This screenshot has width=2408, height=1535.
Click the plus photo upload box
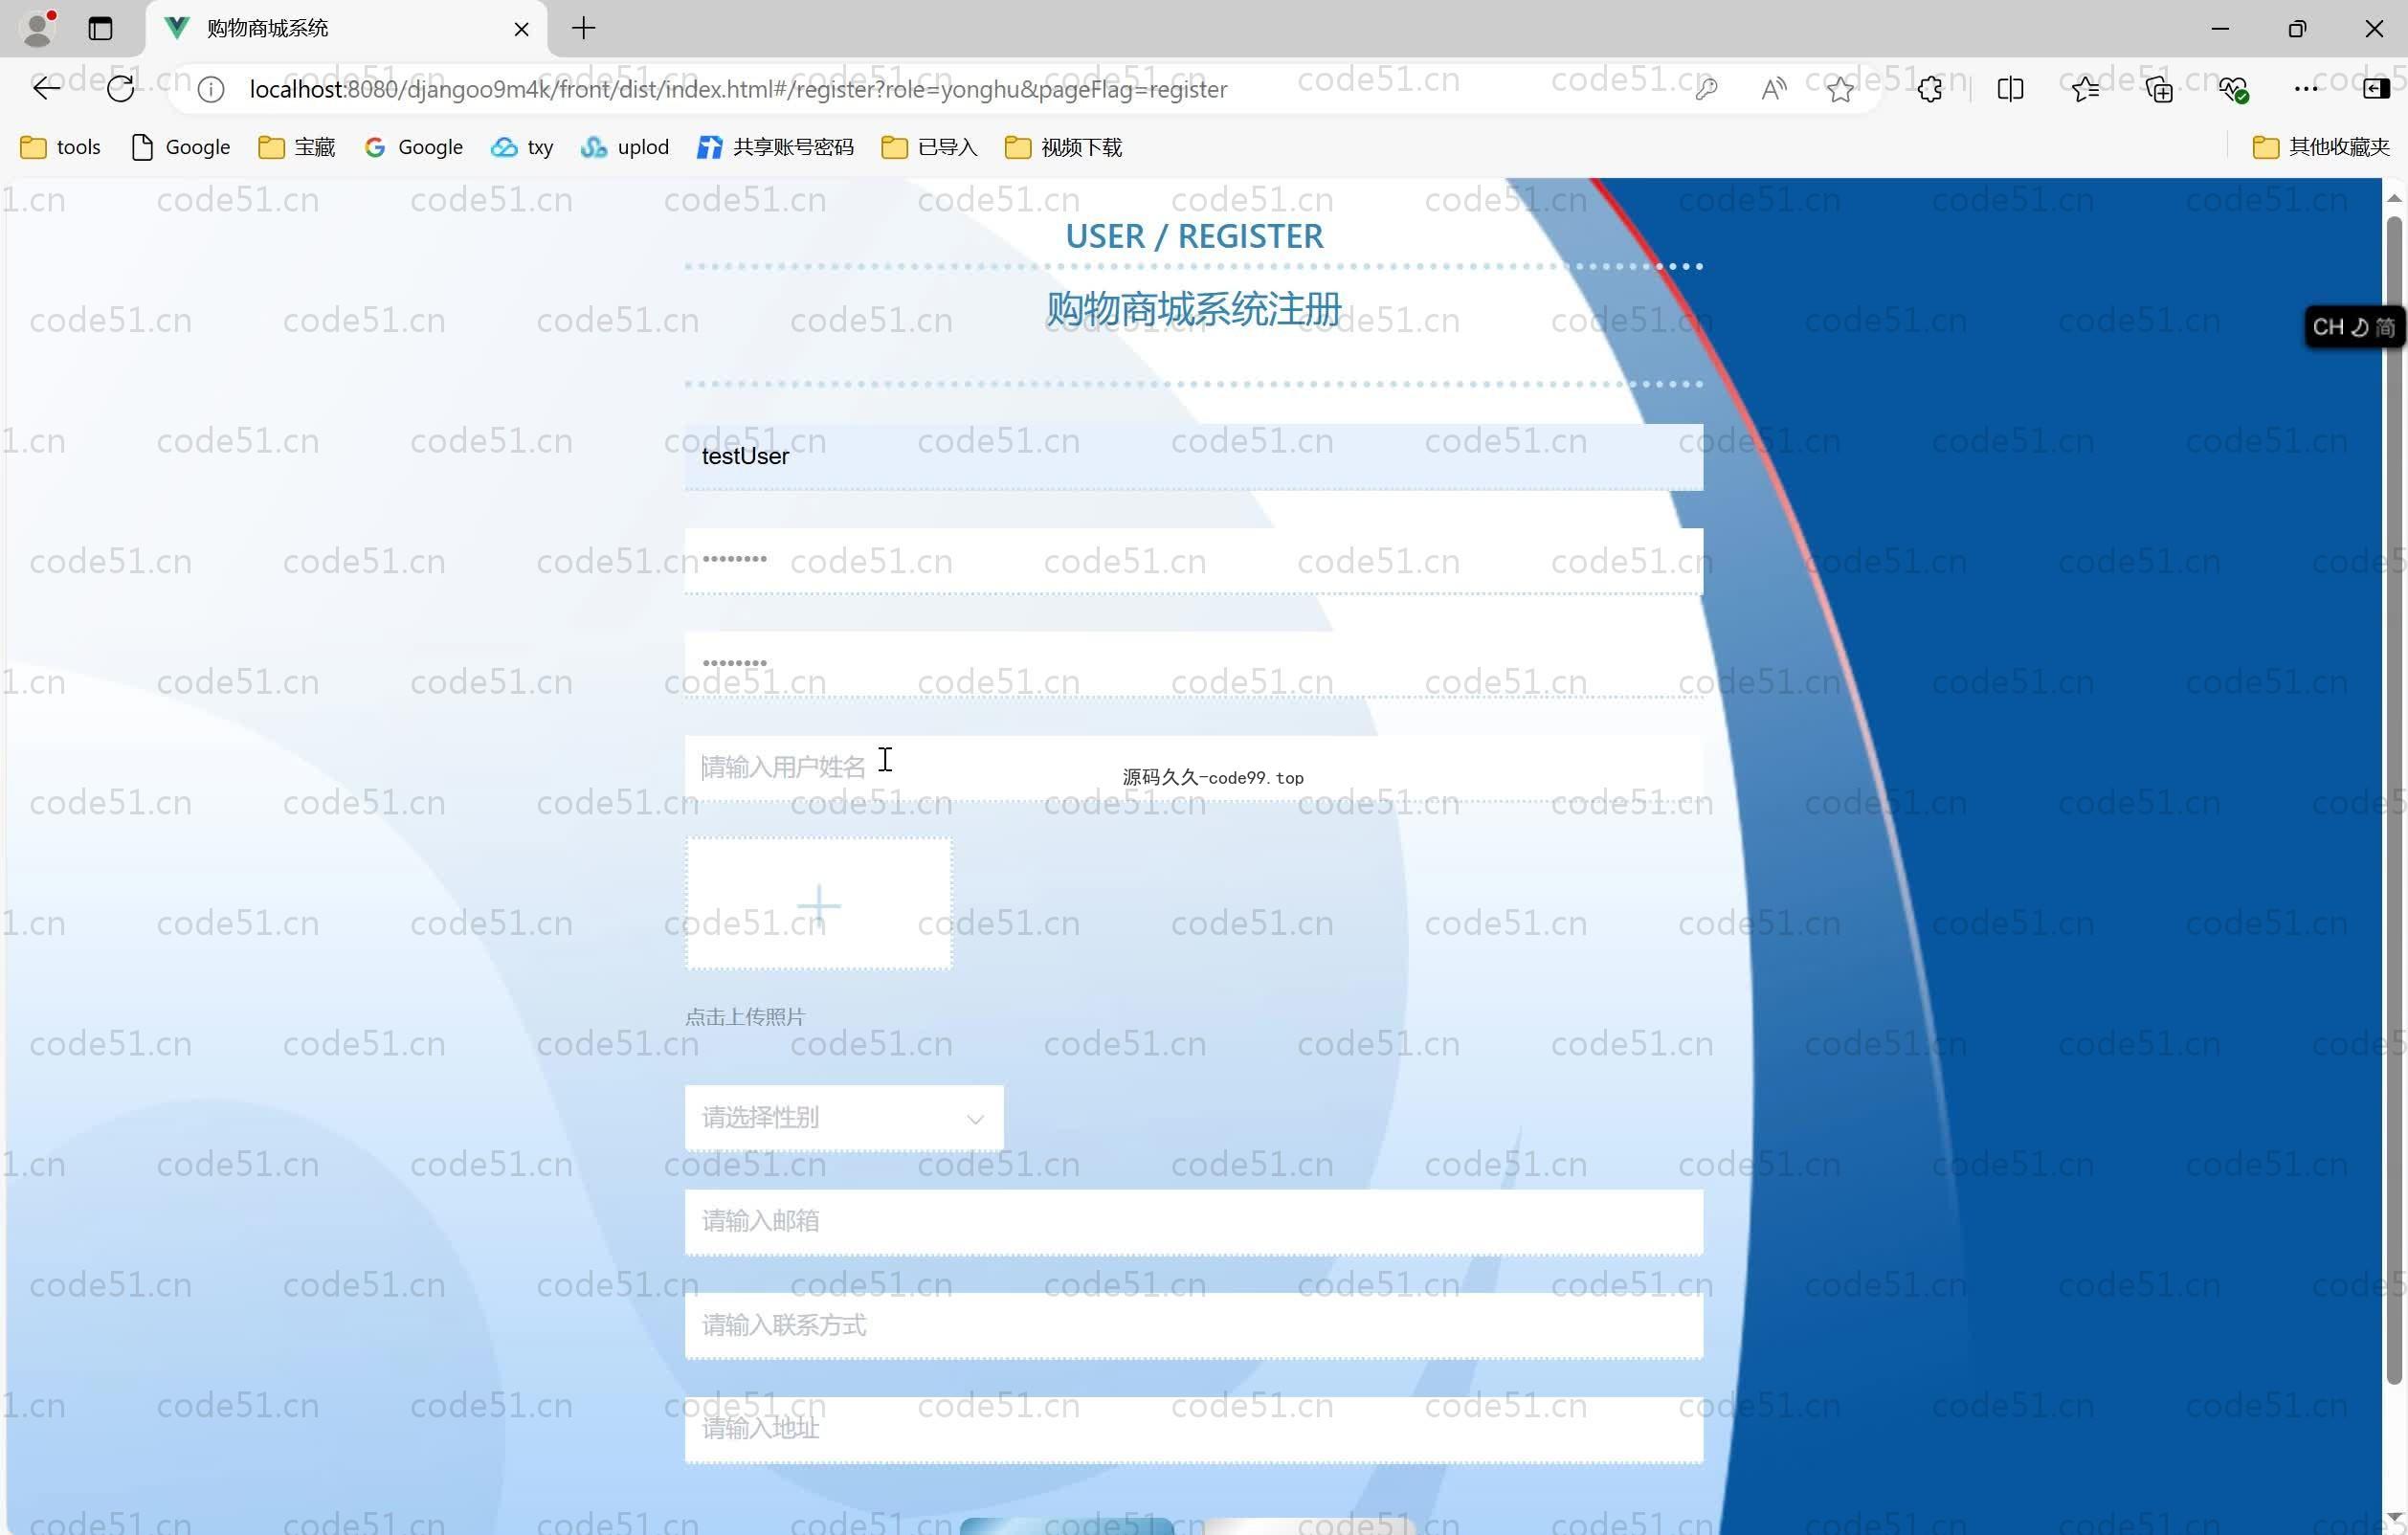pos(818,903)
